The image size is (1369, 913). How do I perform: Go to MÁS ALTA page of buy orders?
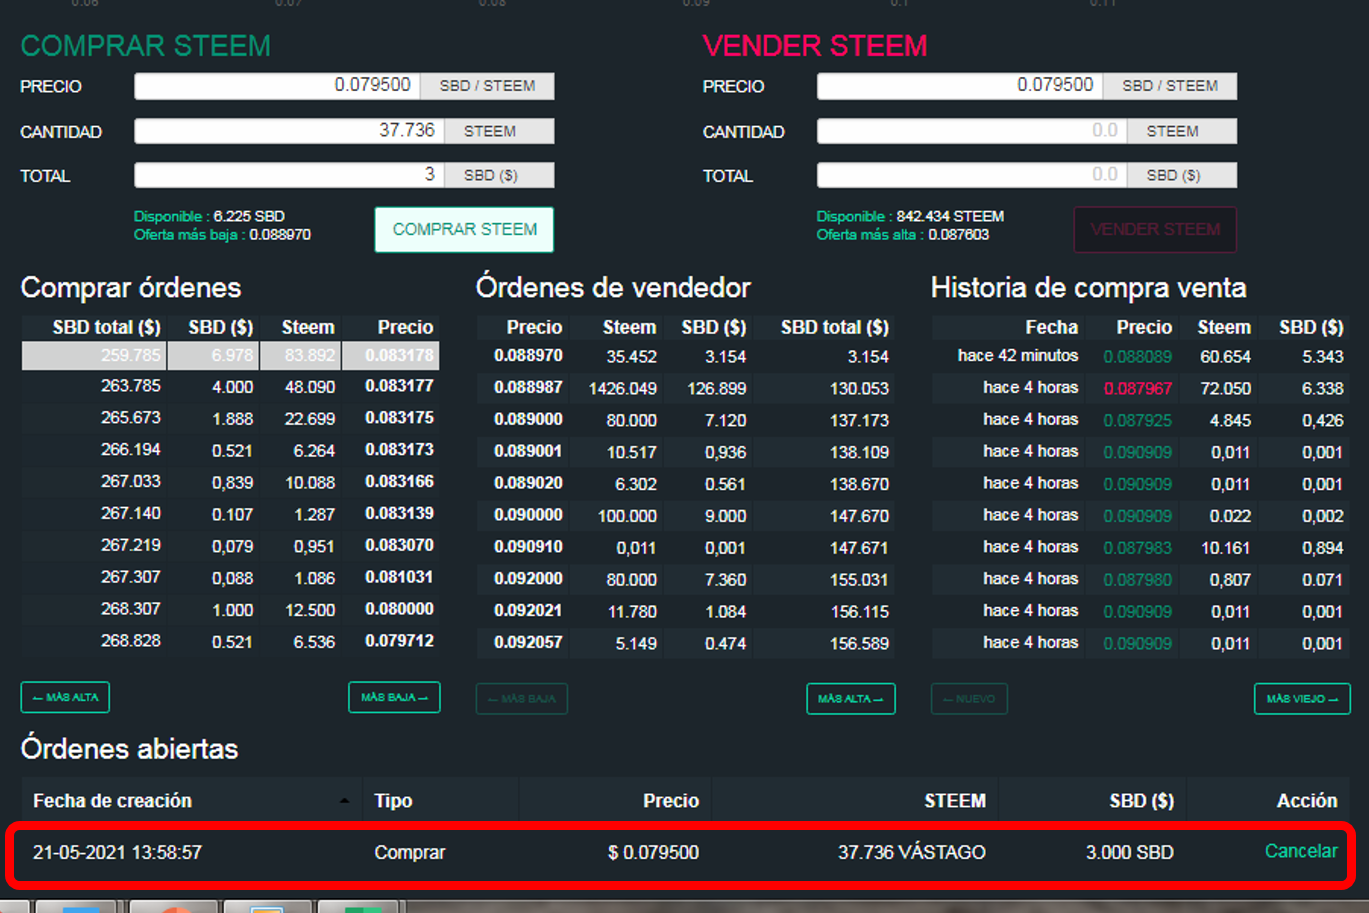coord(65,697)
